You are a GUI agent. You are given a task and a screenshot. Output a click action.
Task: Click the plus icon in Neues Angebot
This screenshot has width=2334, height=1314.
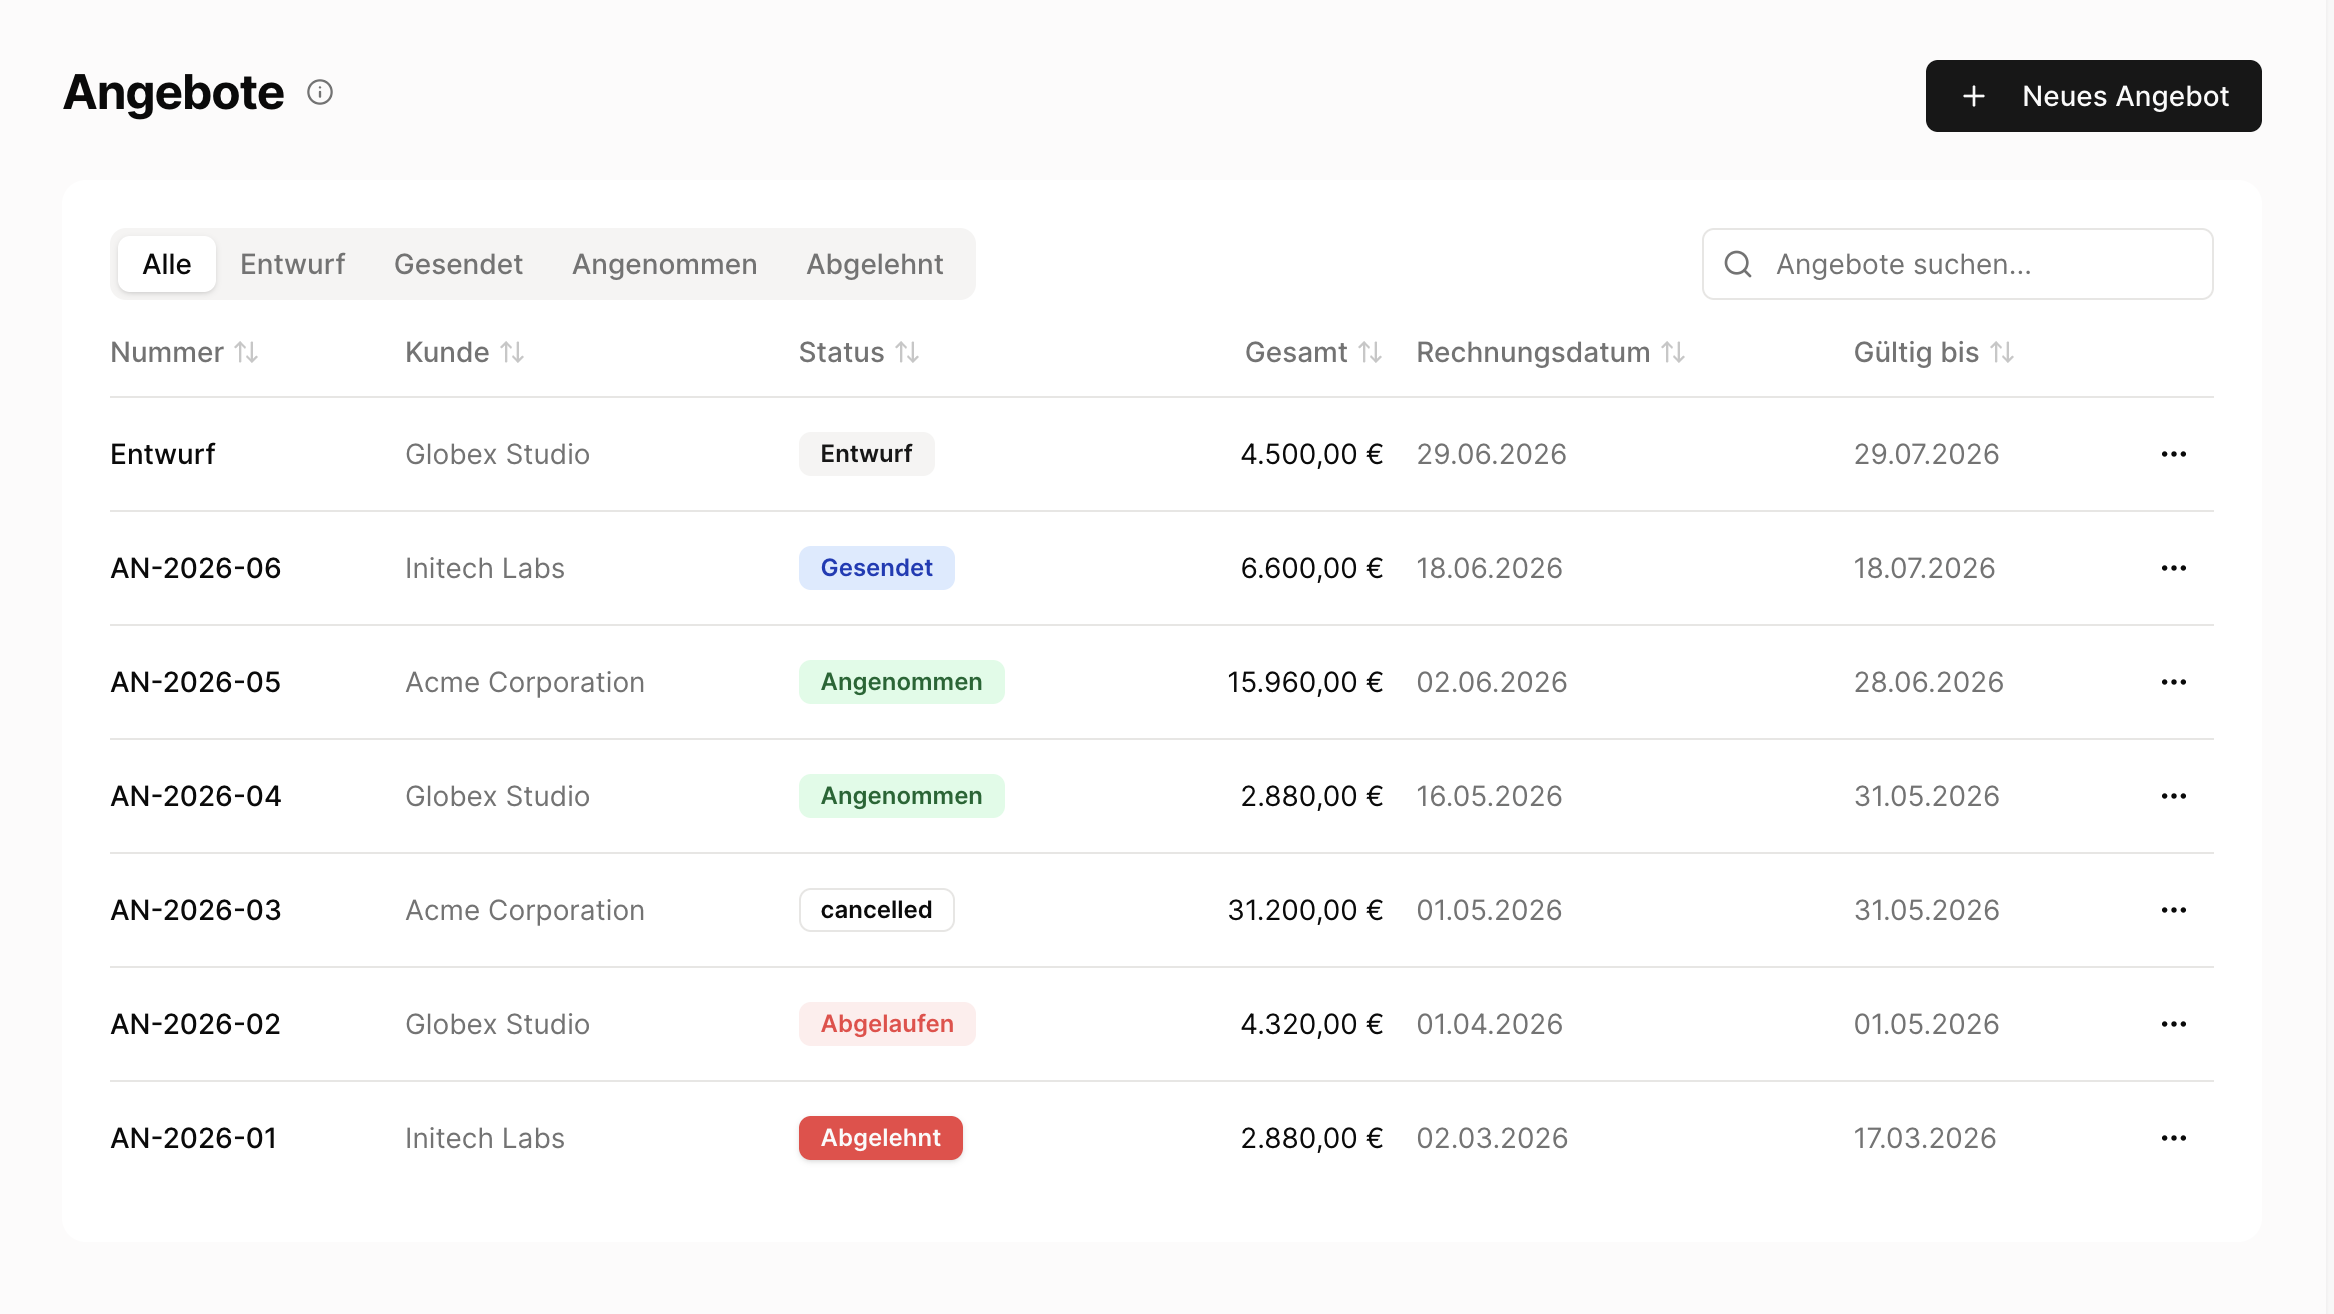[x=1974, y=96]
